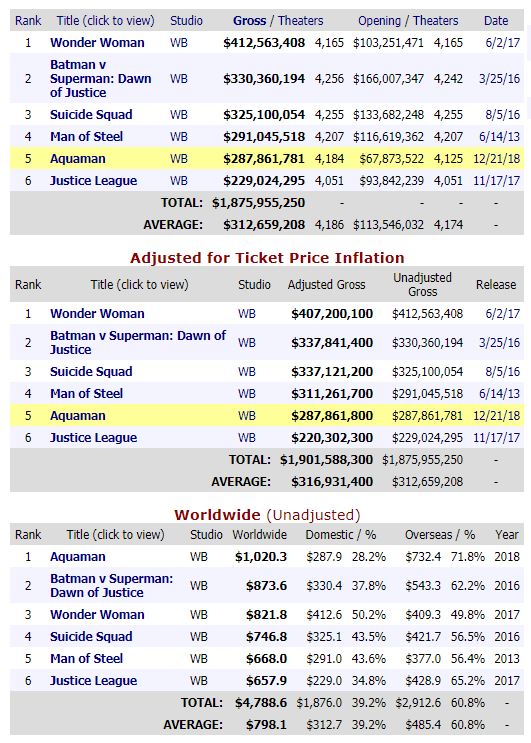This screenshot has width=531, height=743.
Task: Sort top table by Gross header
Action: click(249, 21)
